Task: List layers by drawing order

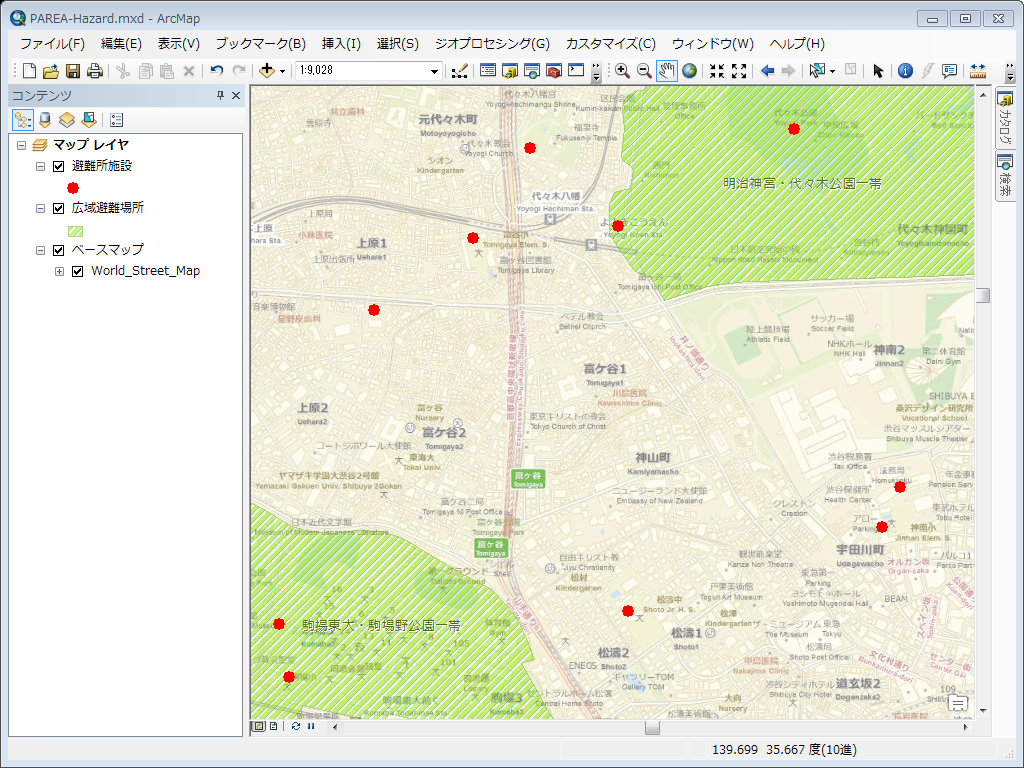Action: pyautogui.click(x=23, y=120)
